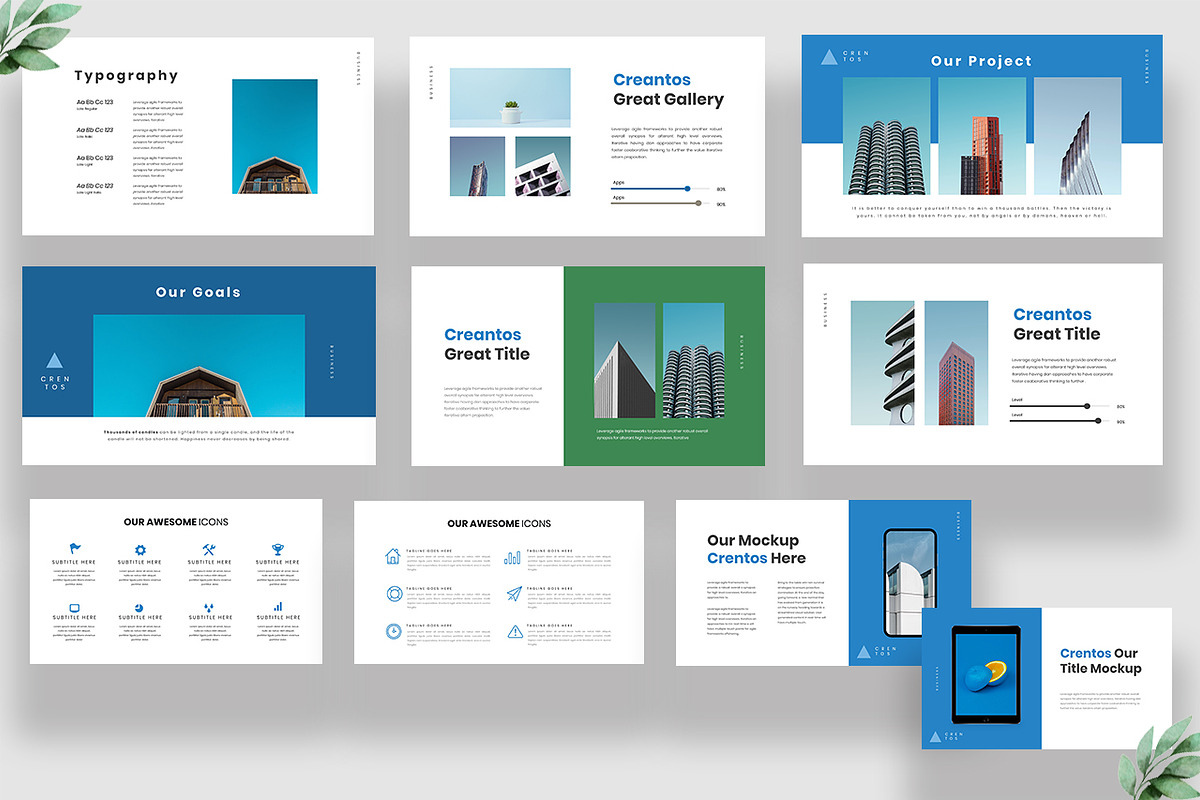Select the outlined bar chart icon

[x=512, y=557]
